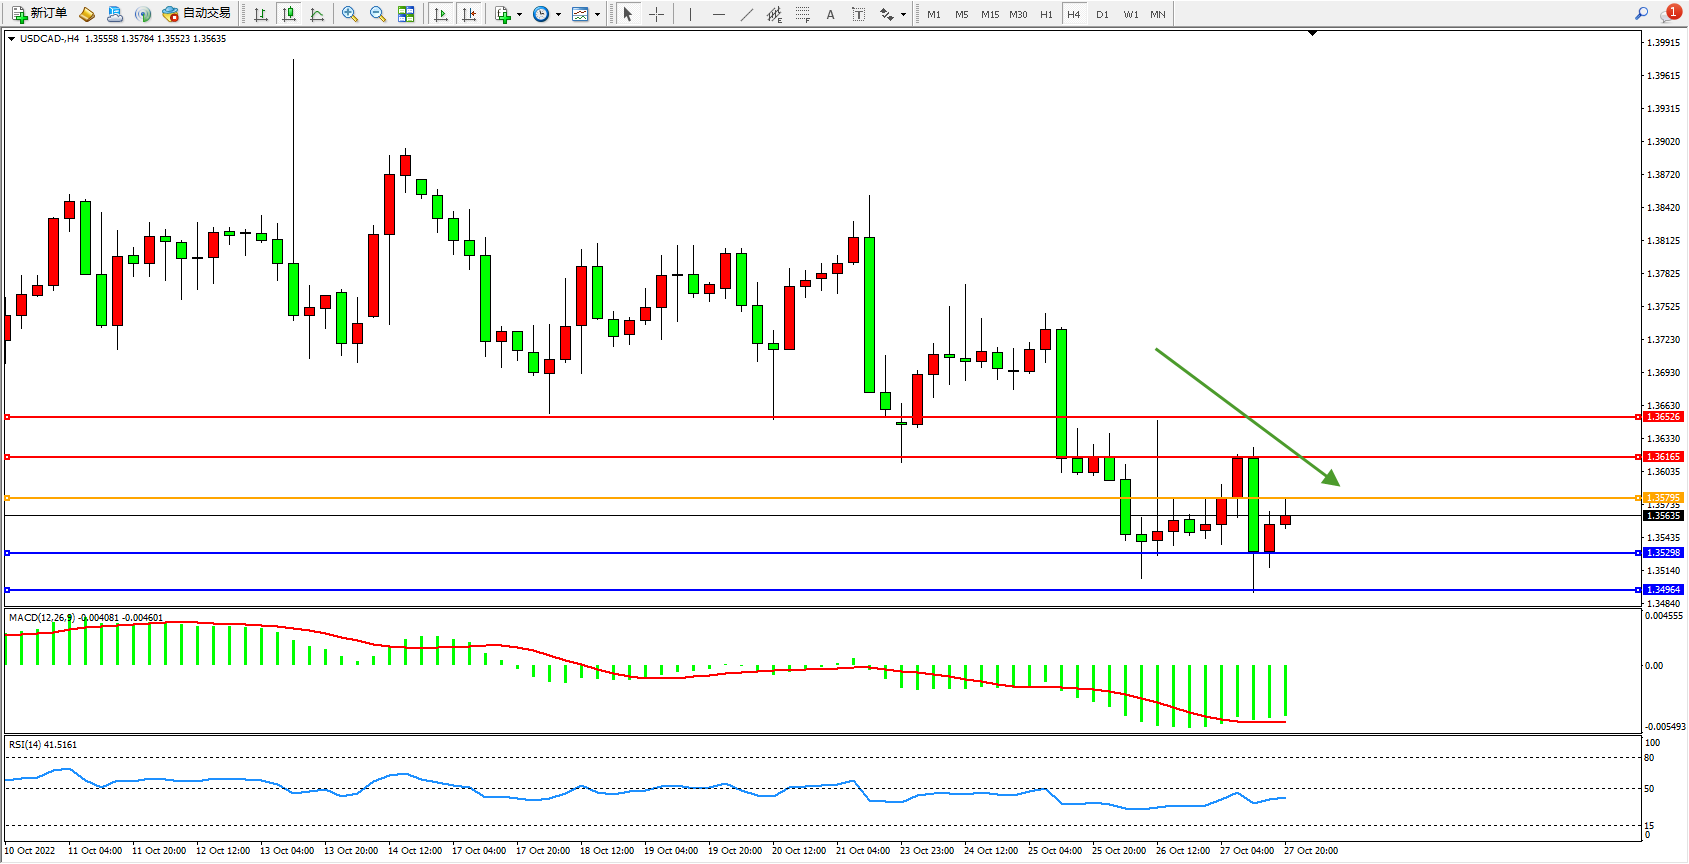Select the trendline drawing tool
The width and height of the screenshot is (1689, 864).
(x=746, y=14)
